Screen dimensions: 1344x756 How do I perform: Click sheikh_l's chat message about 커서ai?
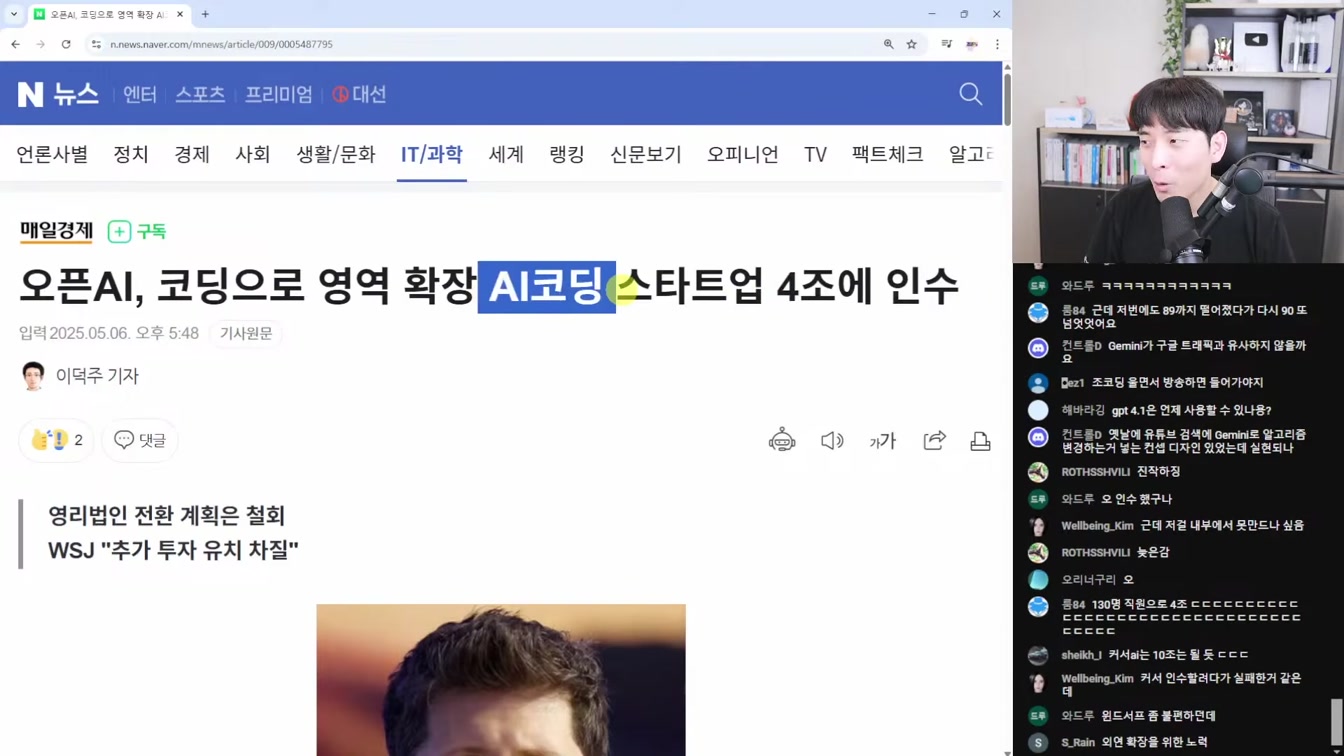[x=1178, y=655]
